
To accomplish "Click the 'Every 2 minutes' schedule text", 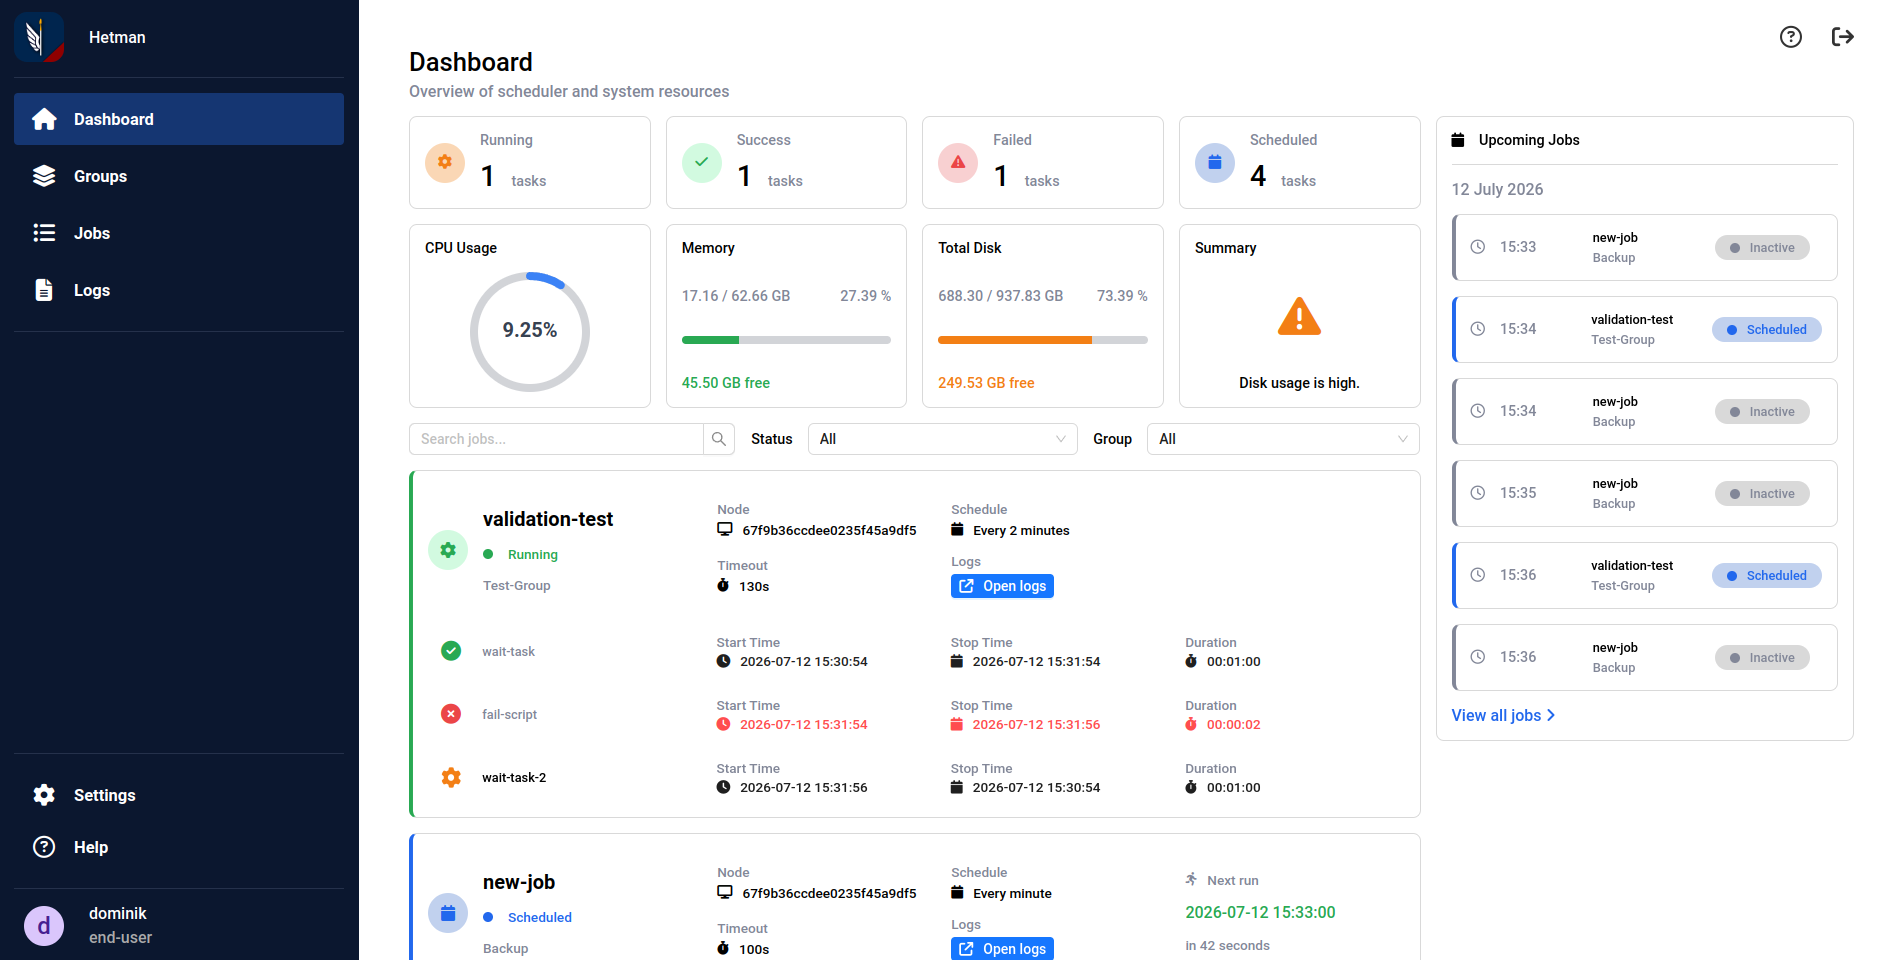I will [x=1021, y=530].
